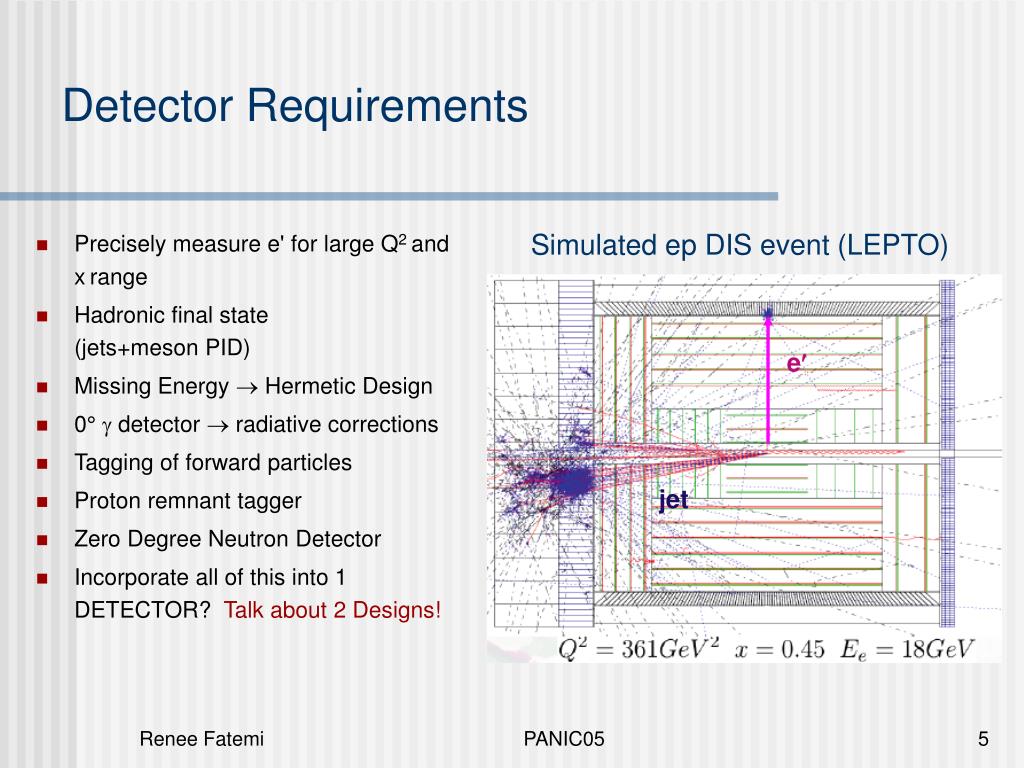Click the 'Renee Fatemi' footer name

(202, 739)
